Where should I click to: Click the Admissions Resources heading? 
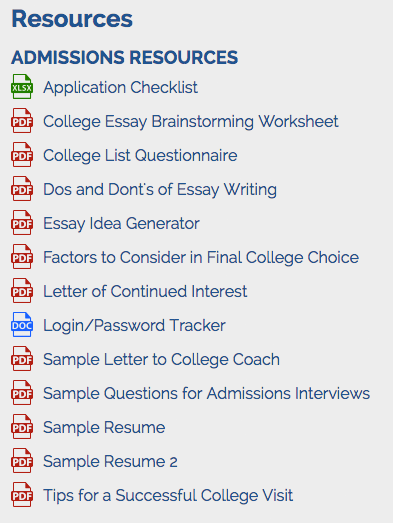point(125,57)
